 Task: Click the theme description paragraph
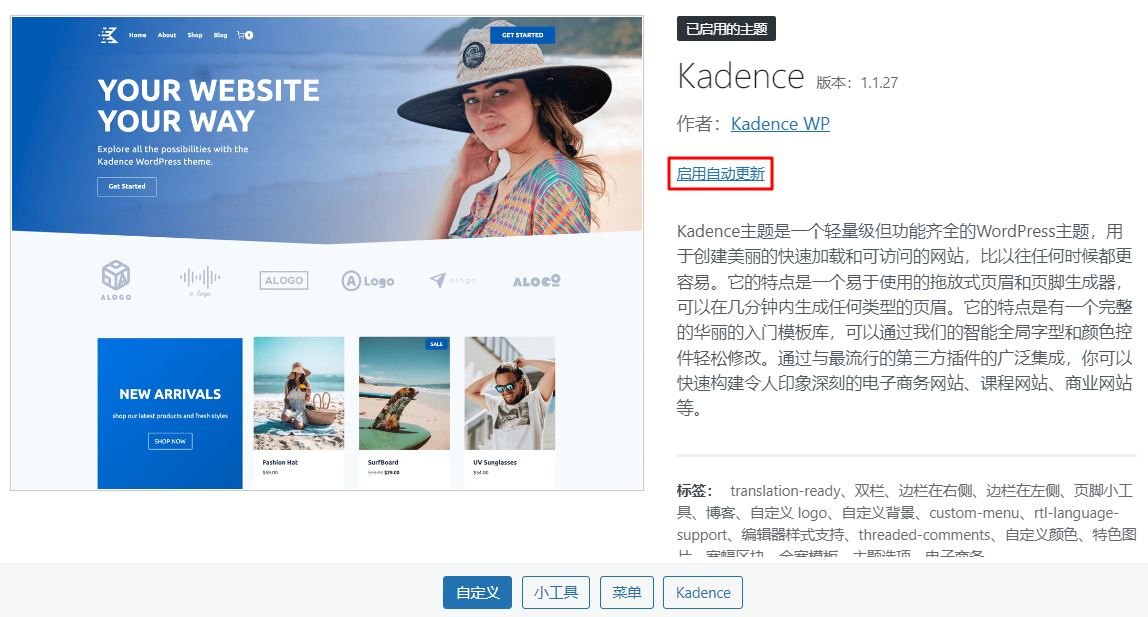[x=905, y=320]
